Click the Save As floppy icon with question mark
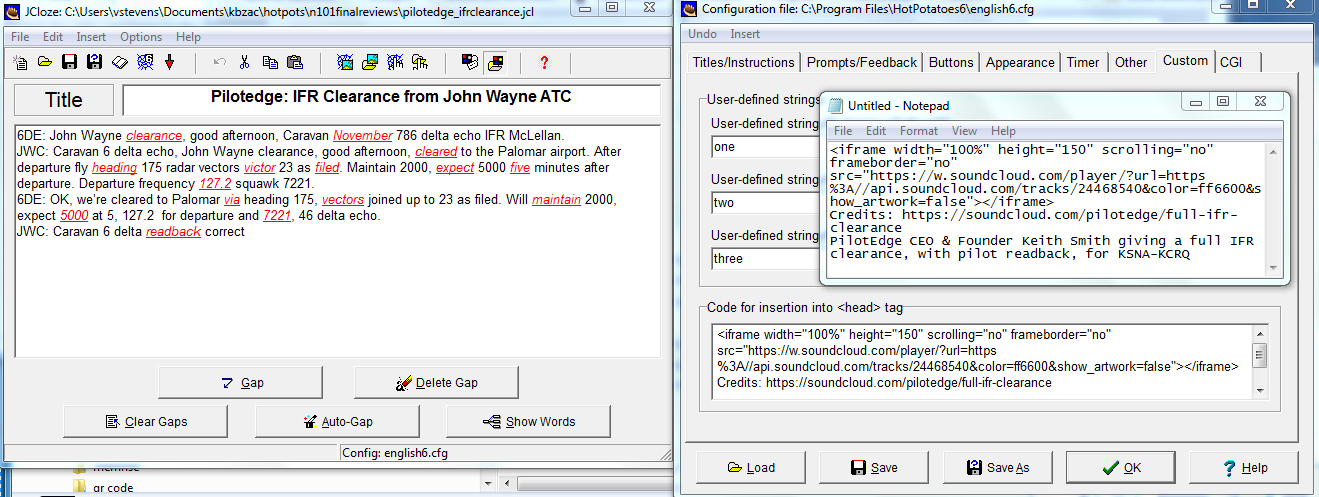This screenshot has height=497, width=1319. tap(95, 63)
